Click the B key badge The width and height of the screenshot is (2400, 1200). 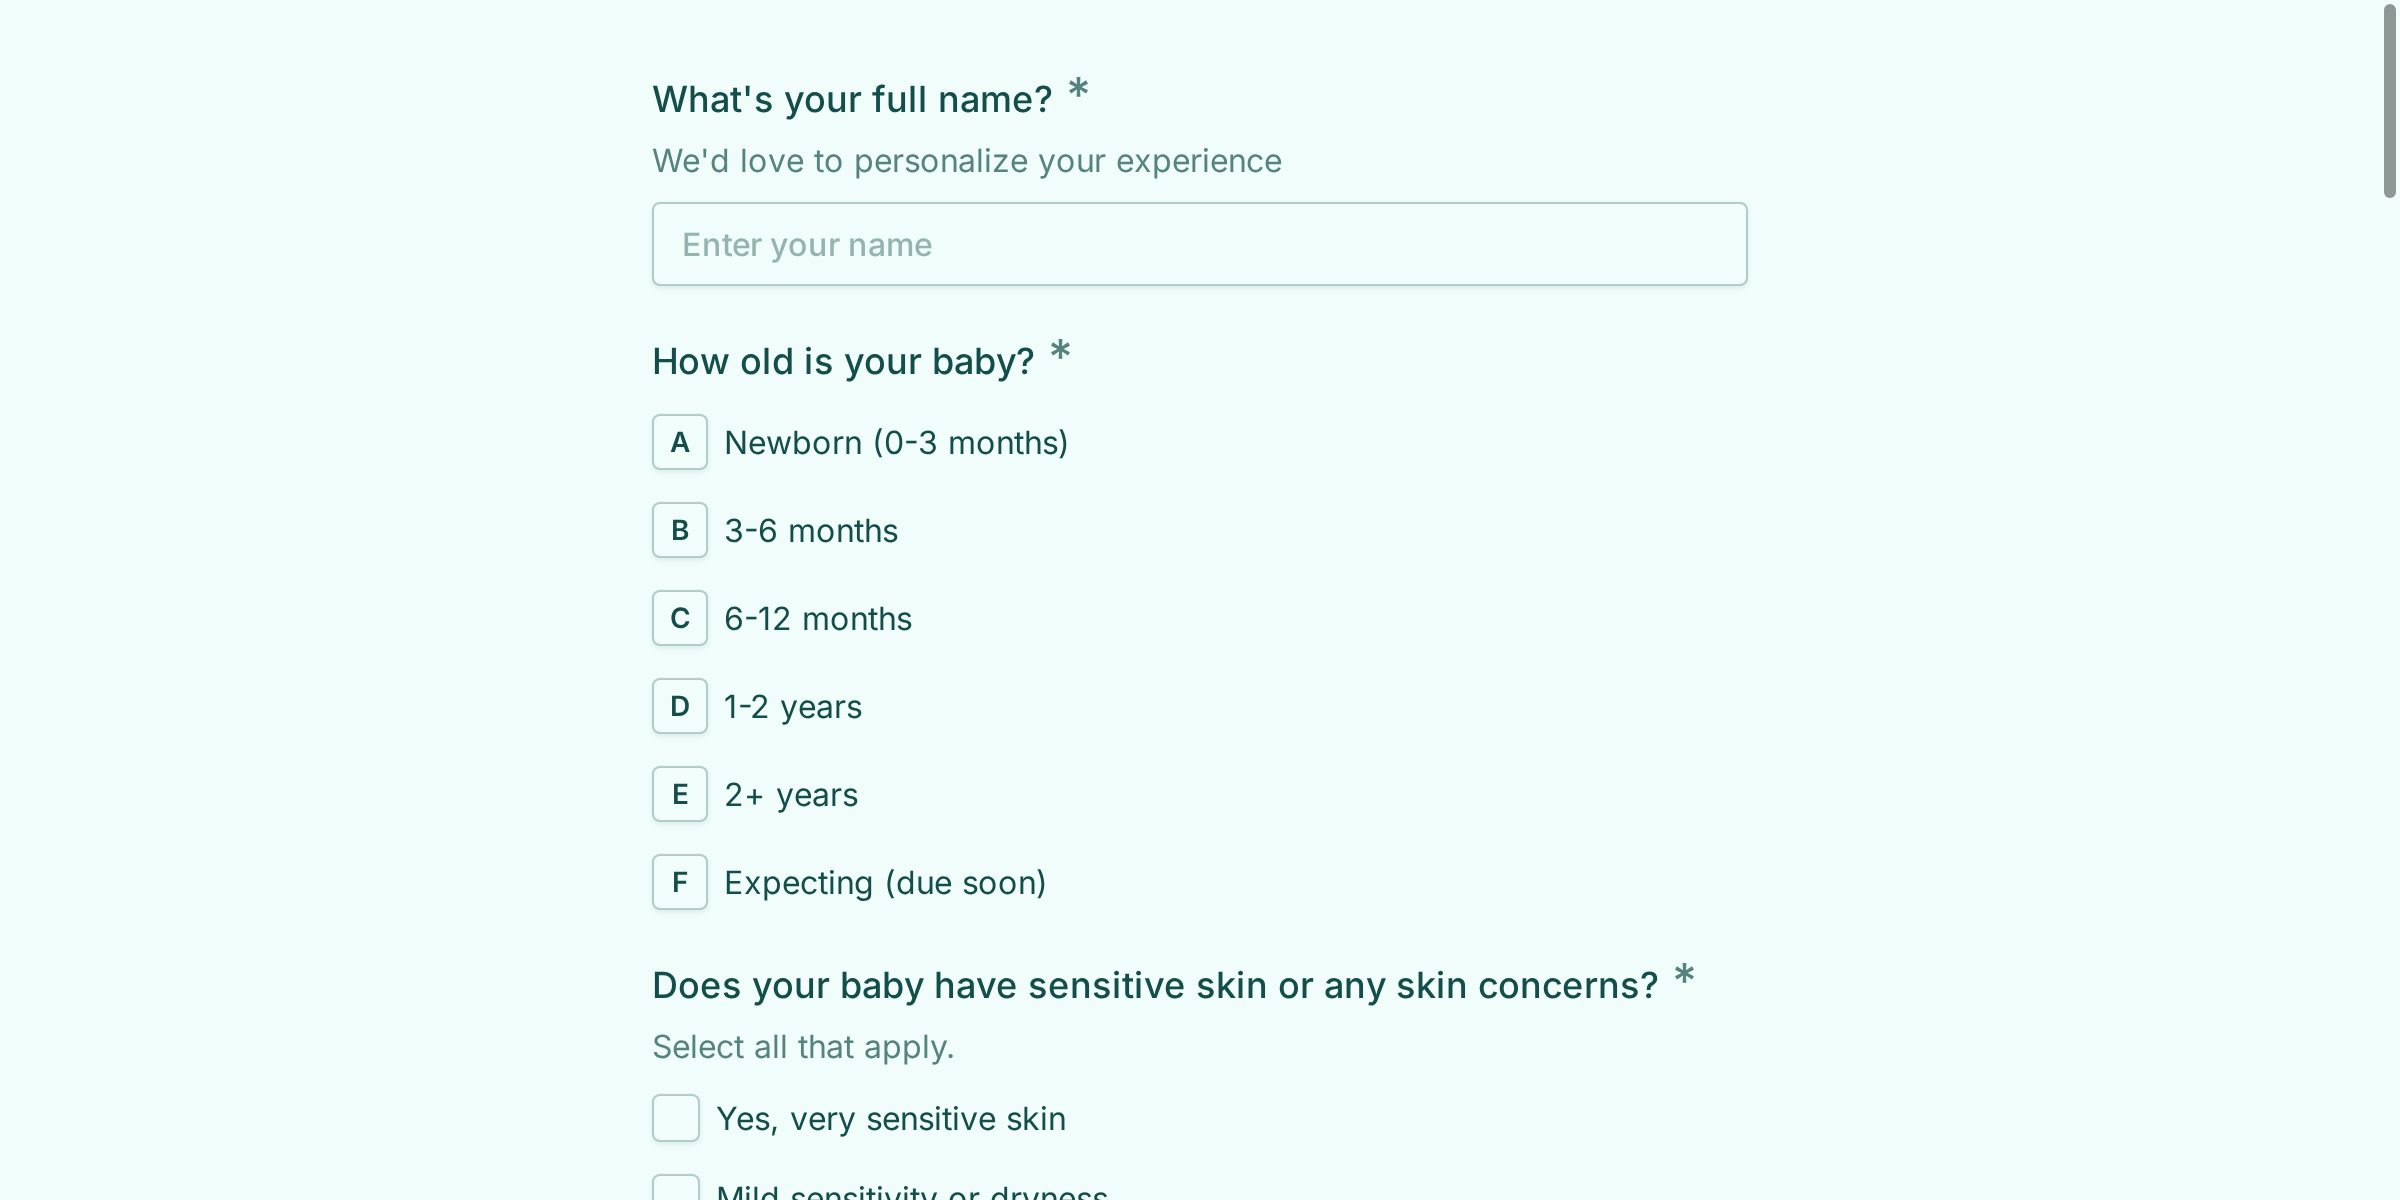[680, 530]
